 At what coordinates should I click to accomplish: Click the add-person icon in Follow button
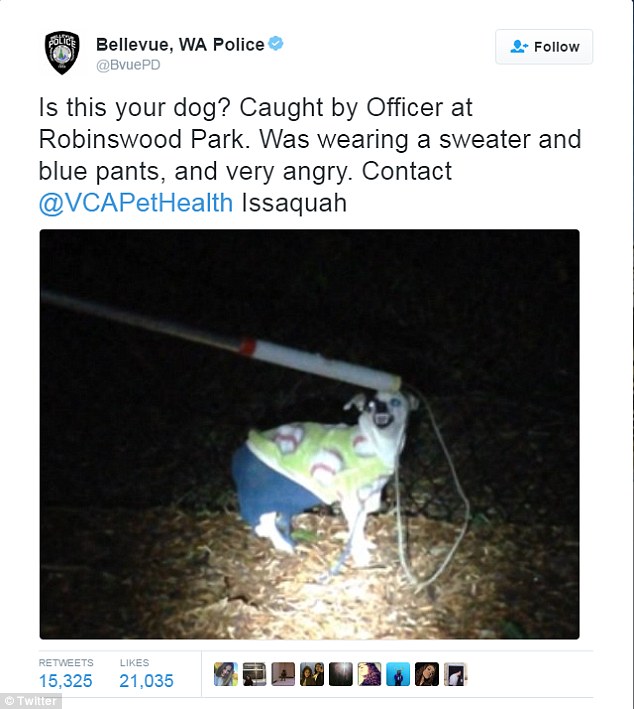pyautogui.click(x=519, y=47)
